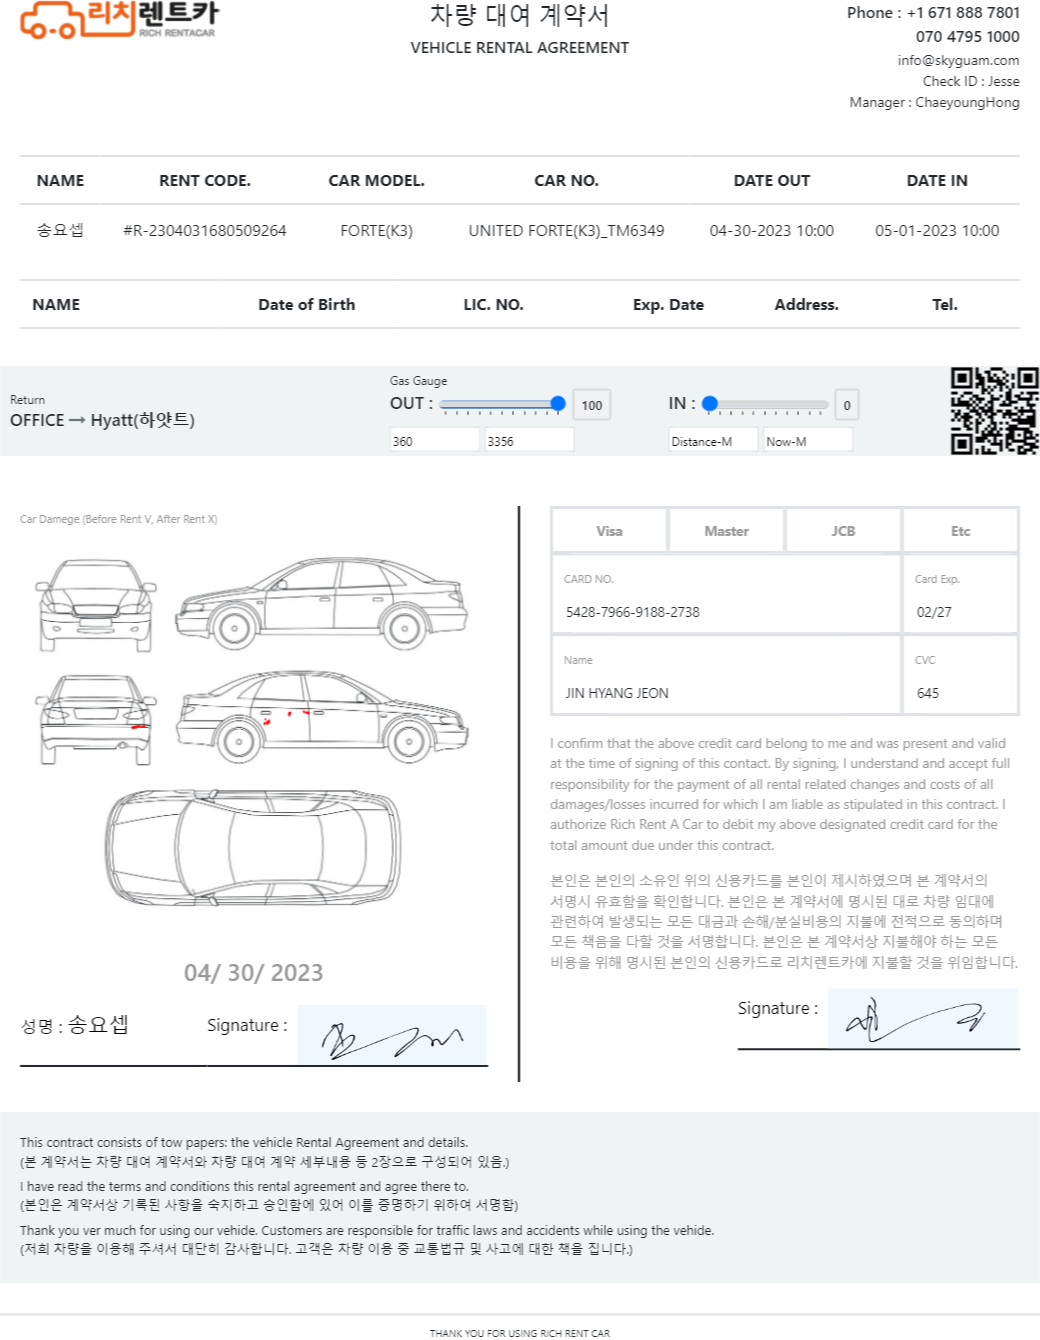Click the Date of Birth column header
The image size is (1040, 1340).
tap(306, 305)
